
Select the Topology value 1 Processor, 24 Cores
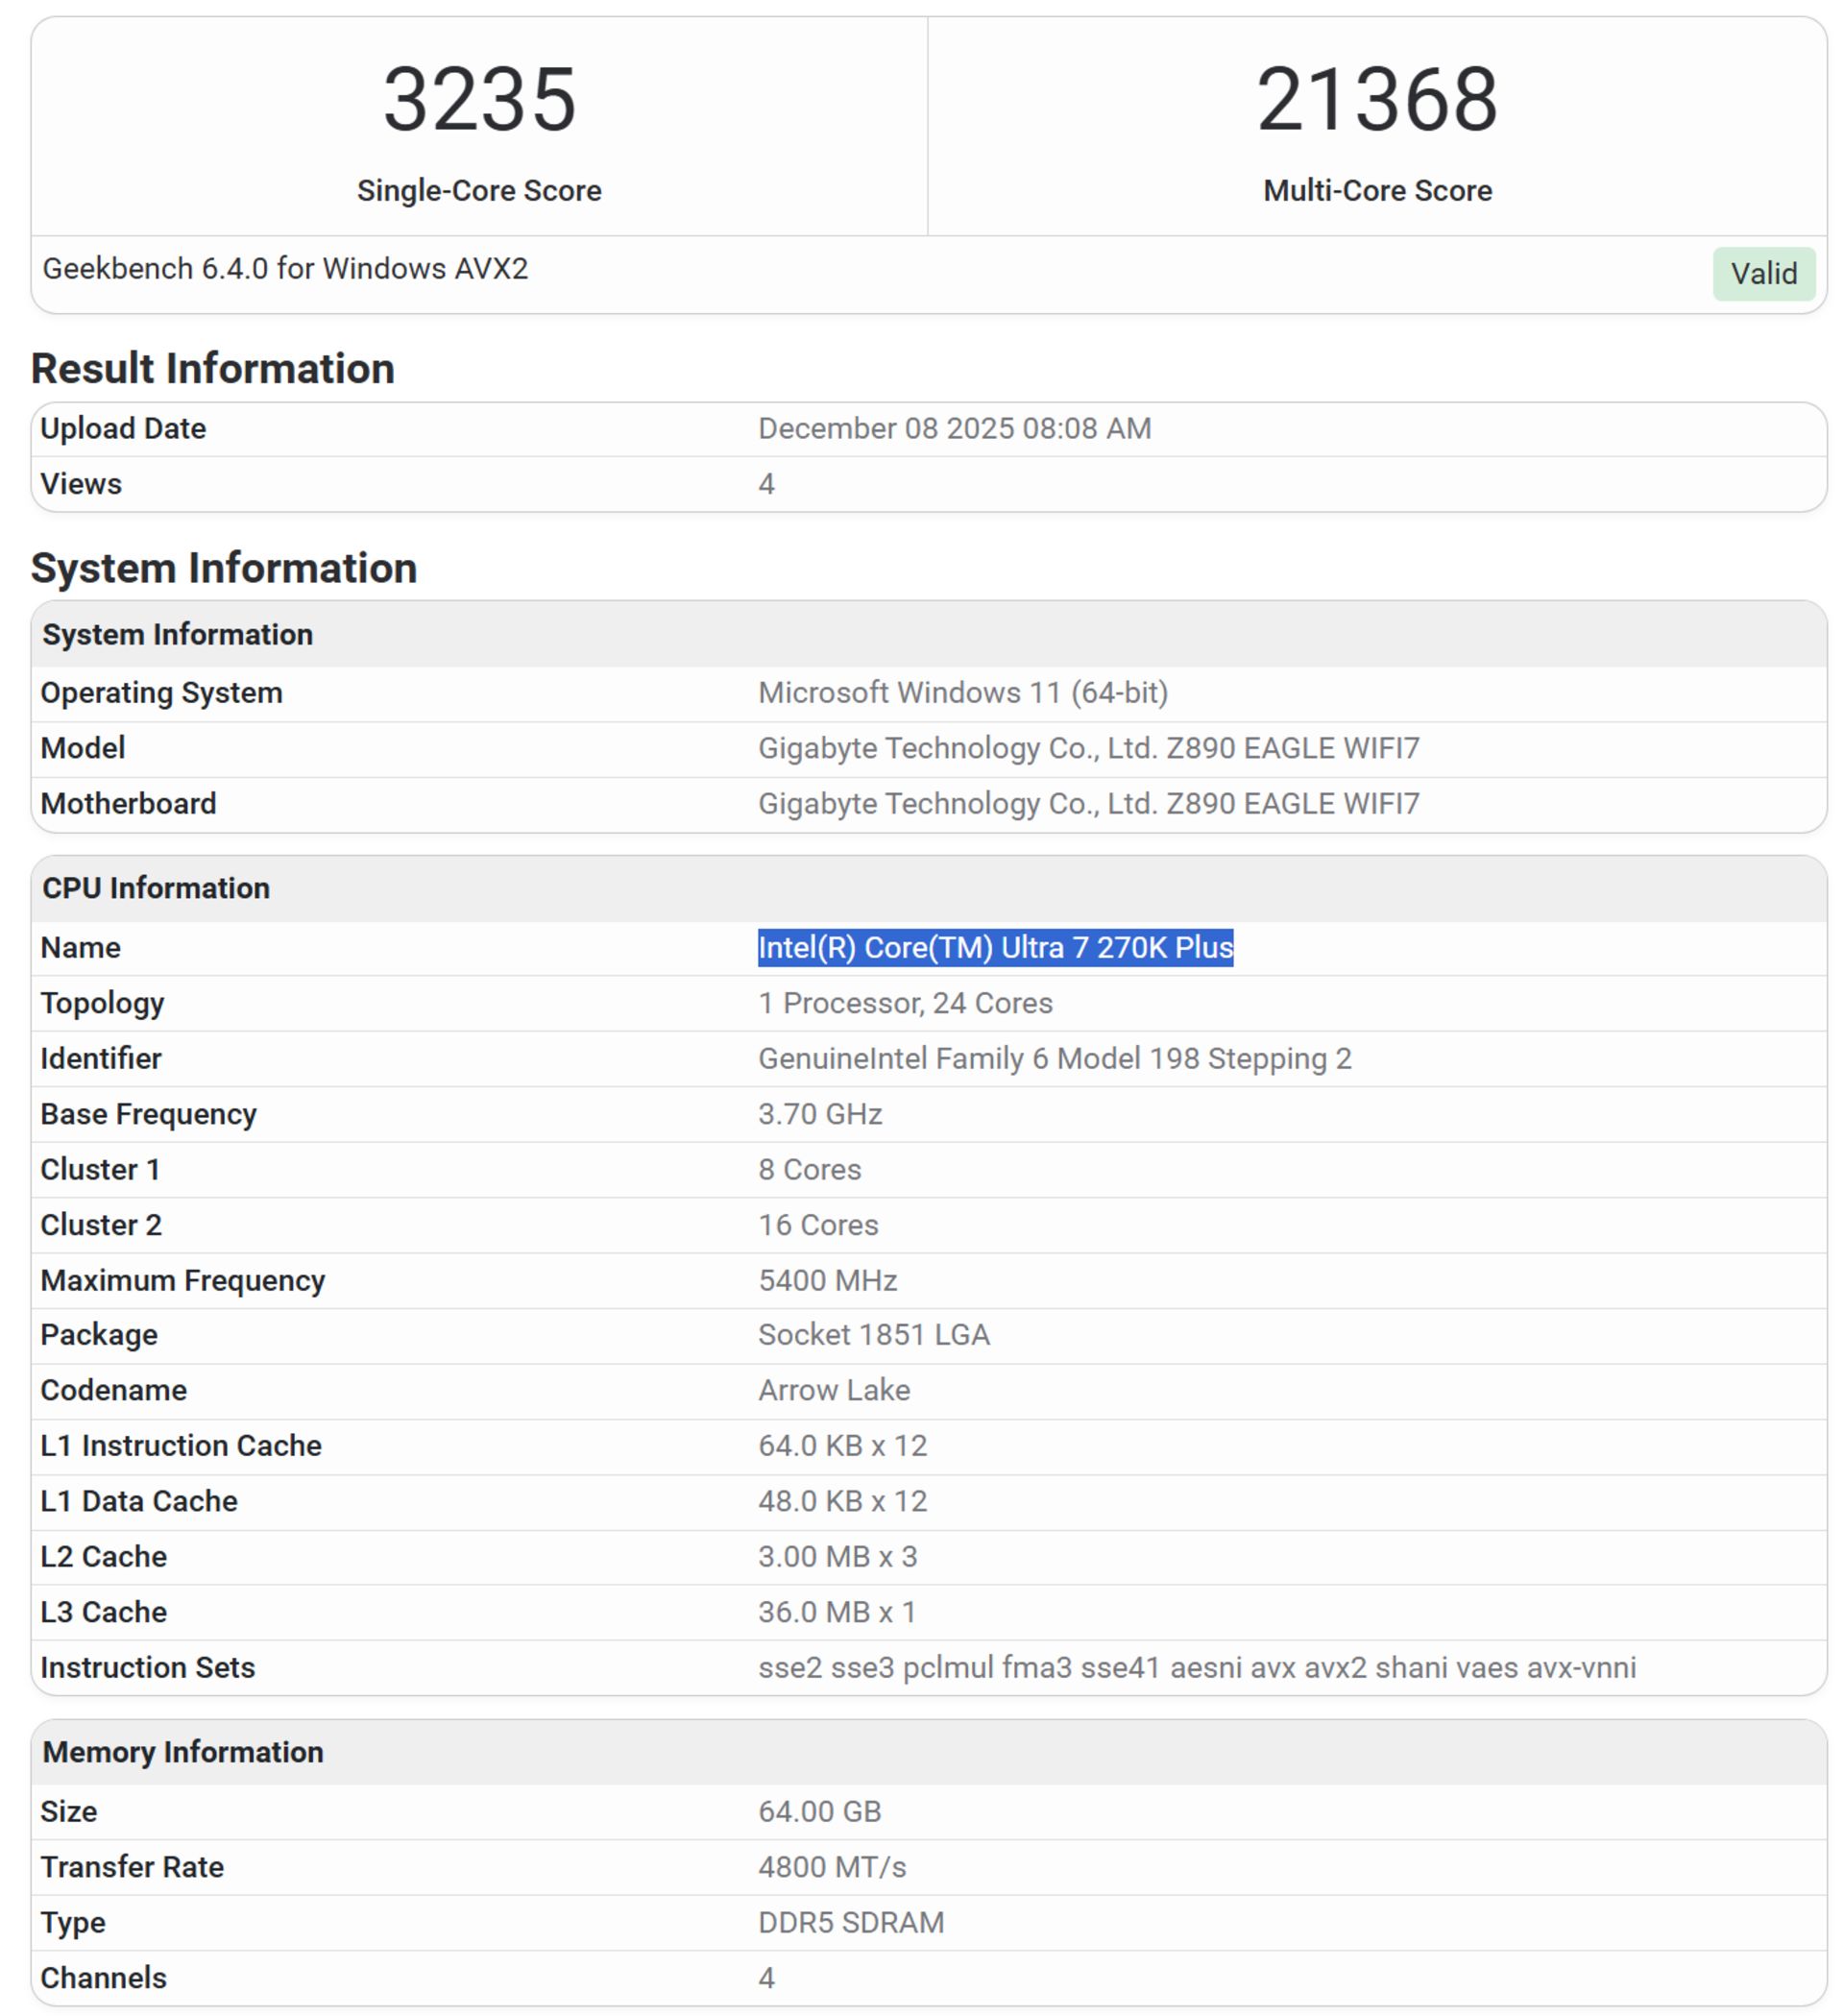click(903, 1002)
